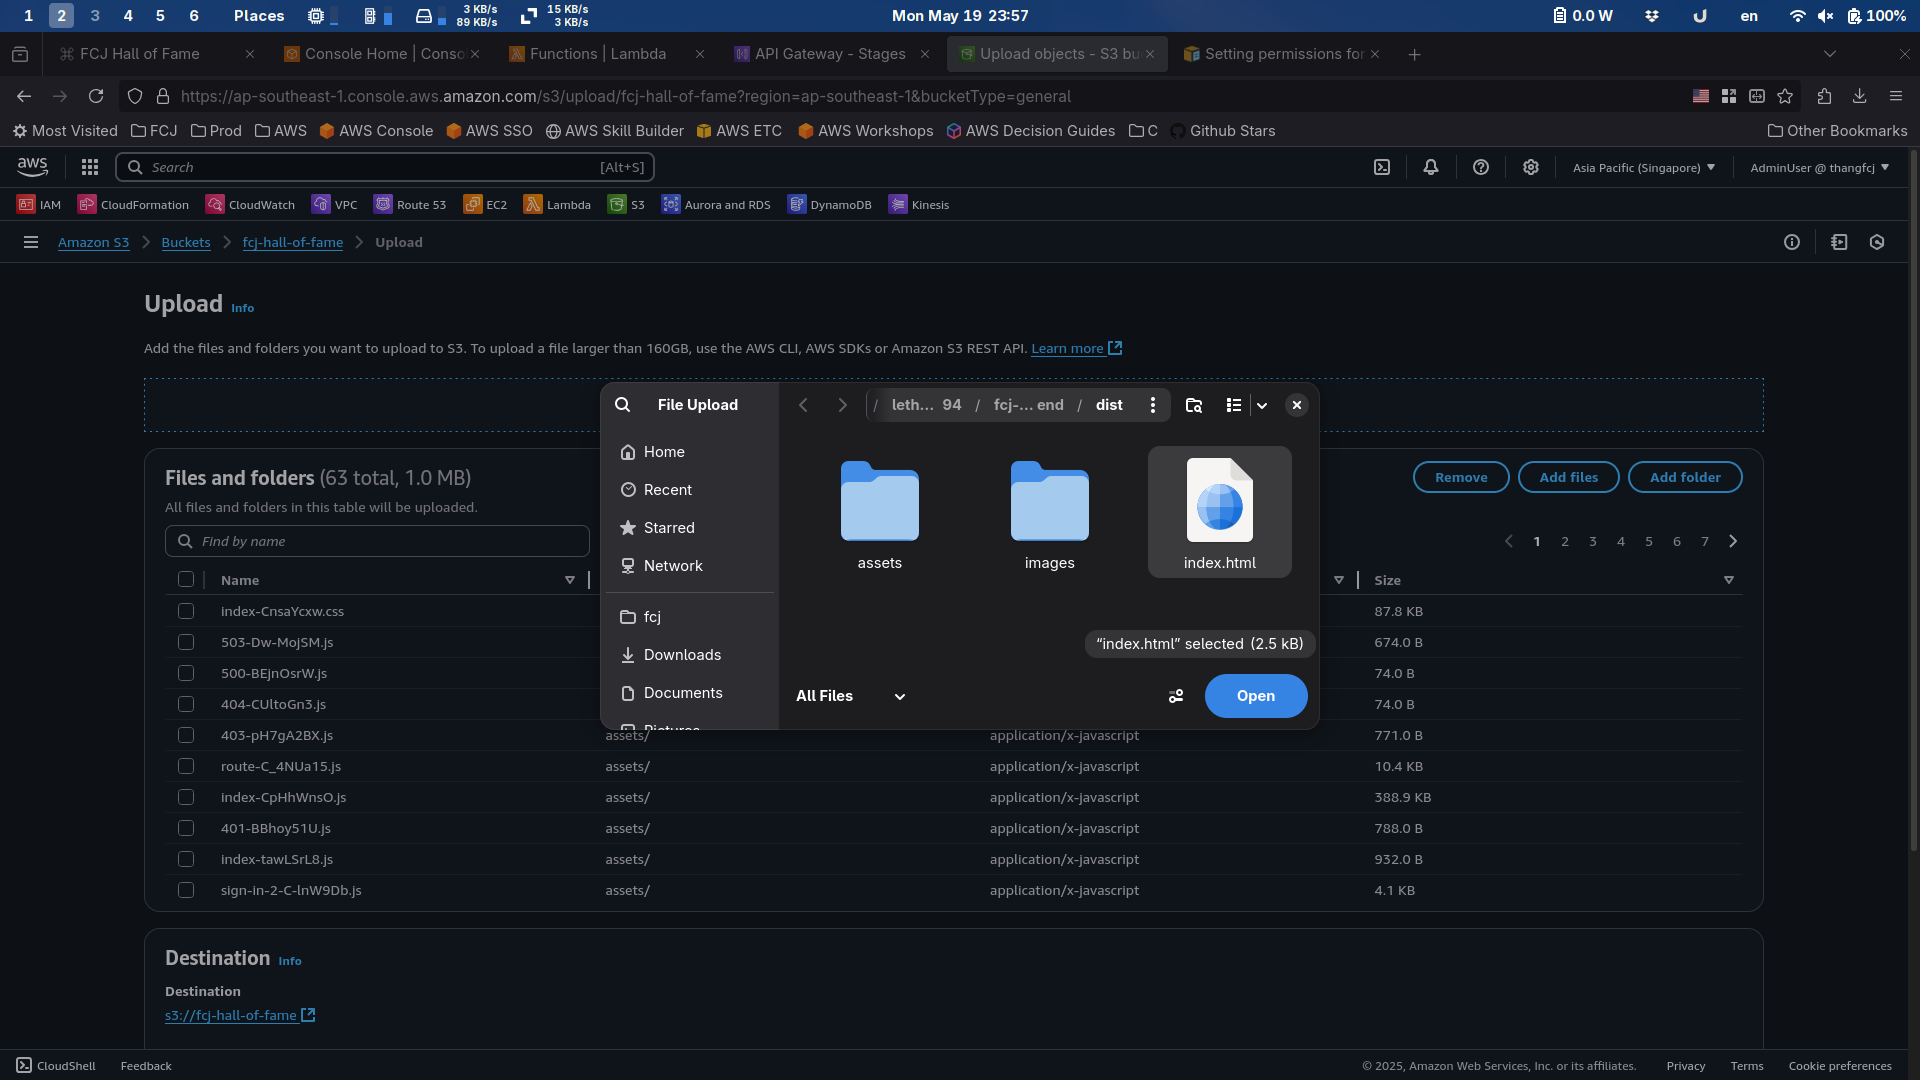
Task: Open IAM service shortcut
Action: (39, 204)
